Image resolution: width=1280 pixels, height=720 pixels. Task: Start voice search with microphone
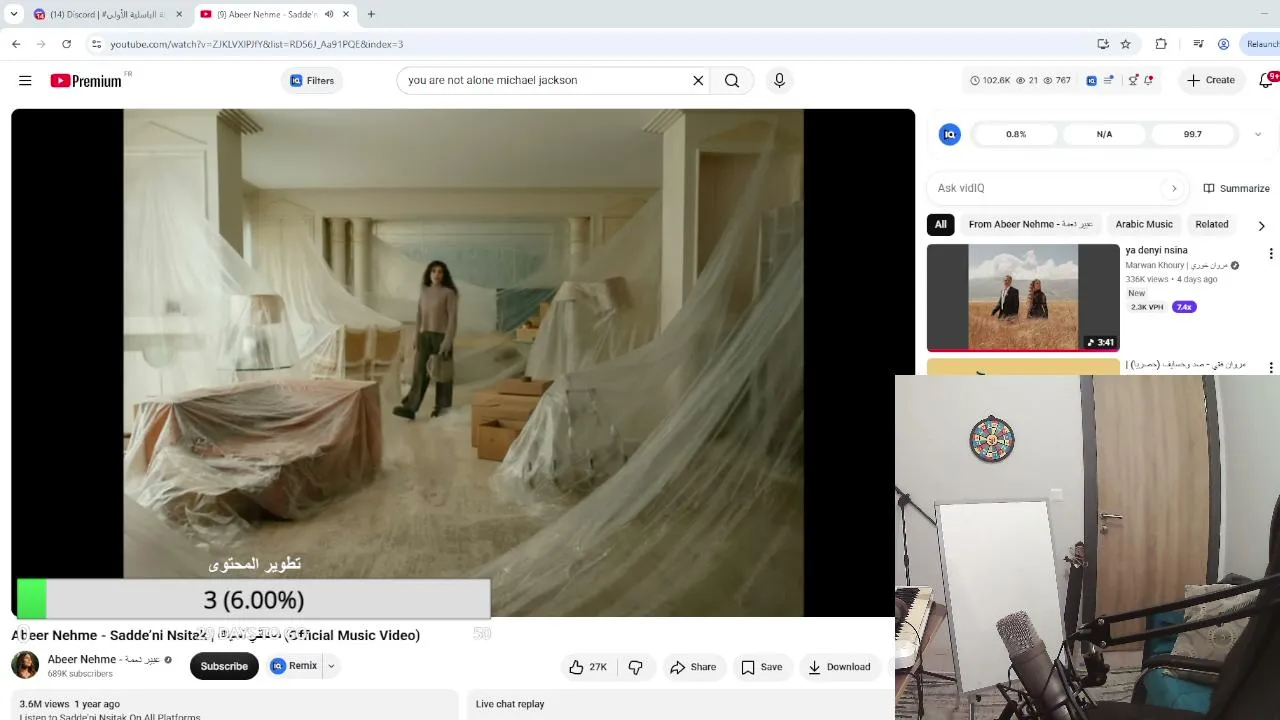click(x=780, y=80)
